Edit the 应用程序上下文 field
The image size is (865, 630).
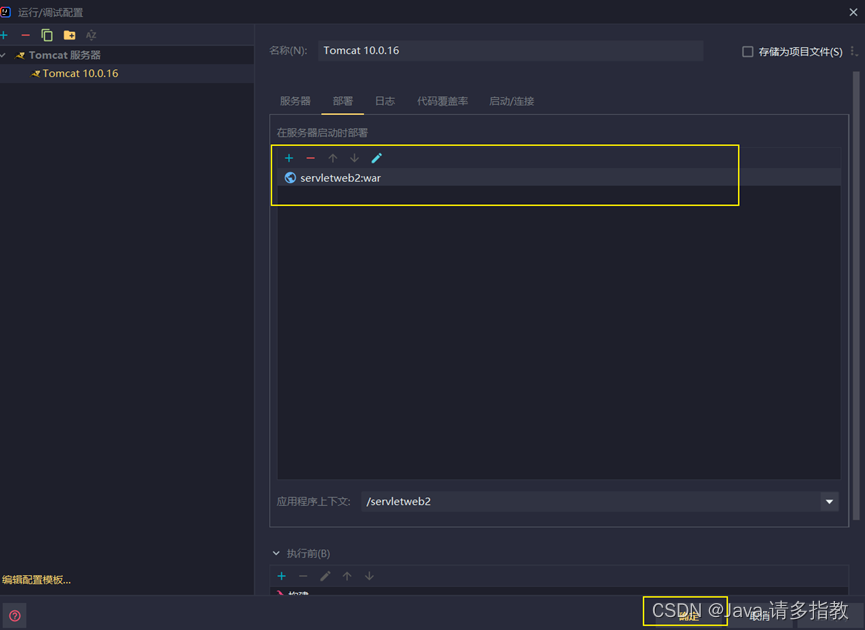pos(590,501)
